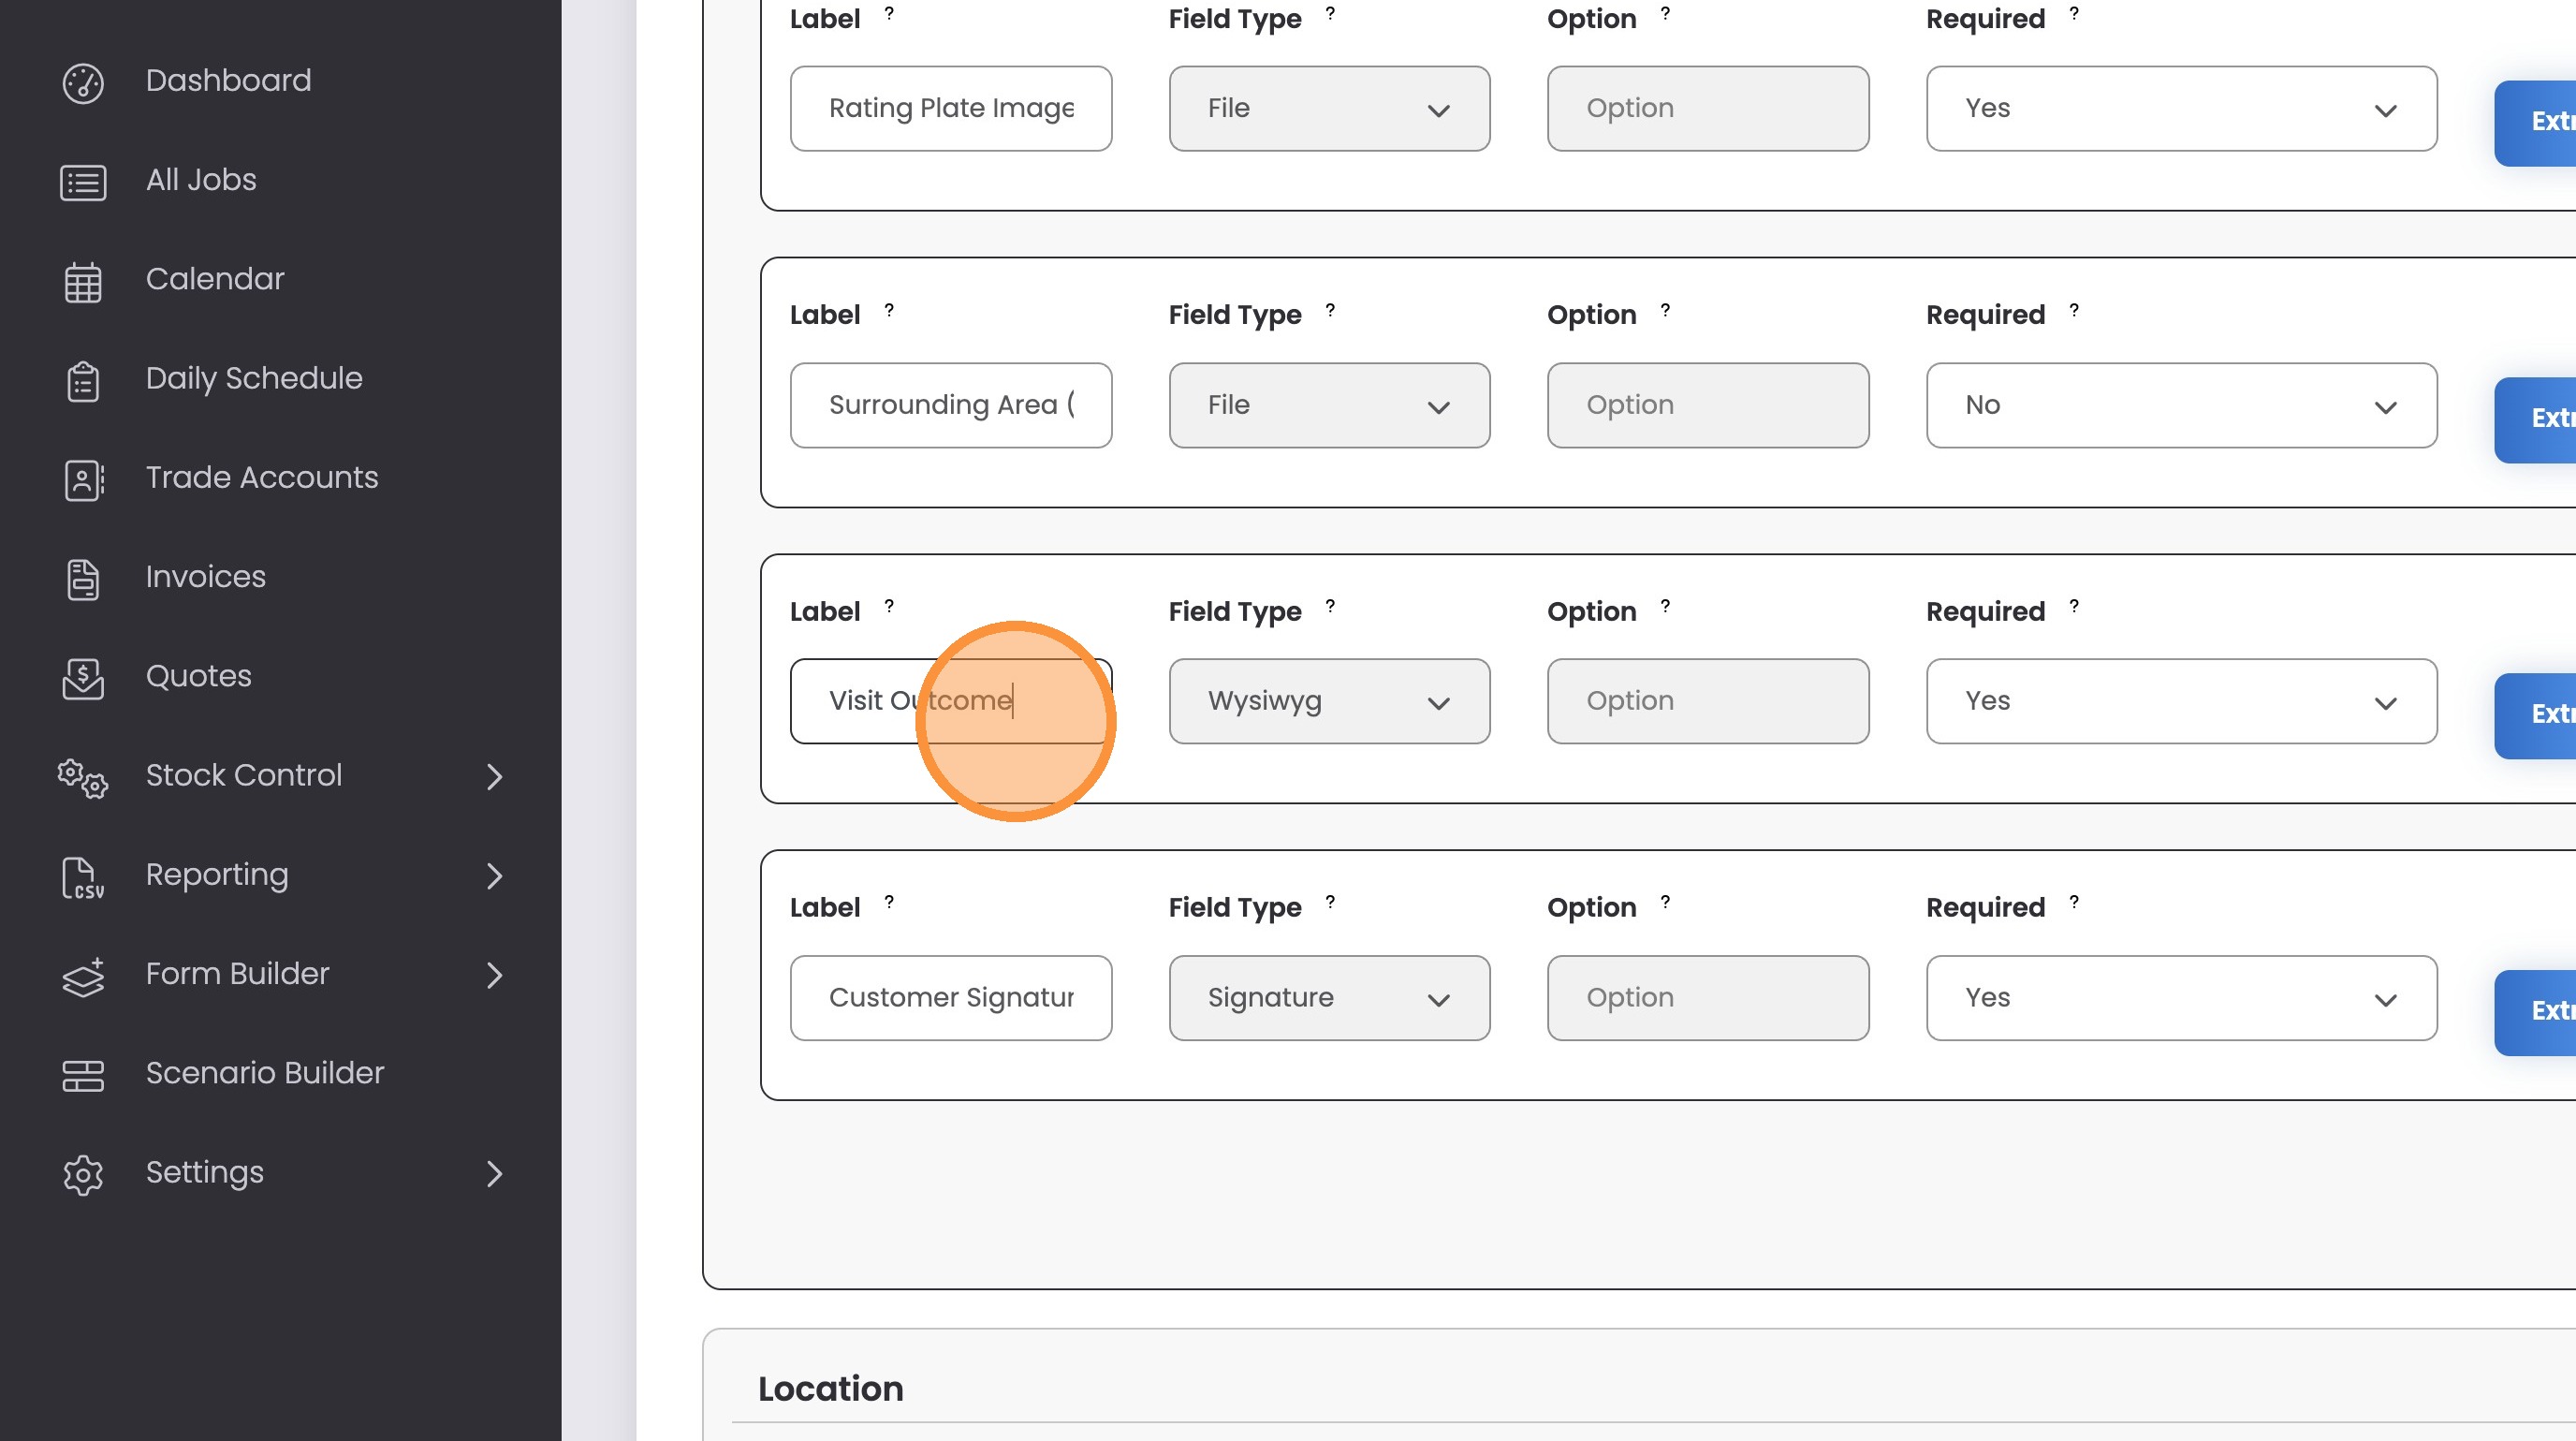Click the Trade Accounts contact icon
2576x1441 pixels.
[83, 480]
